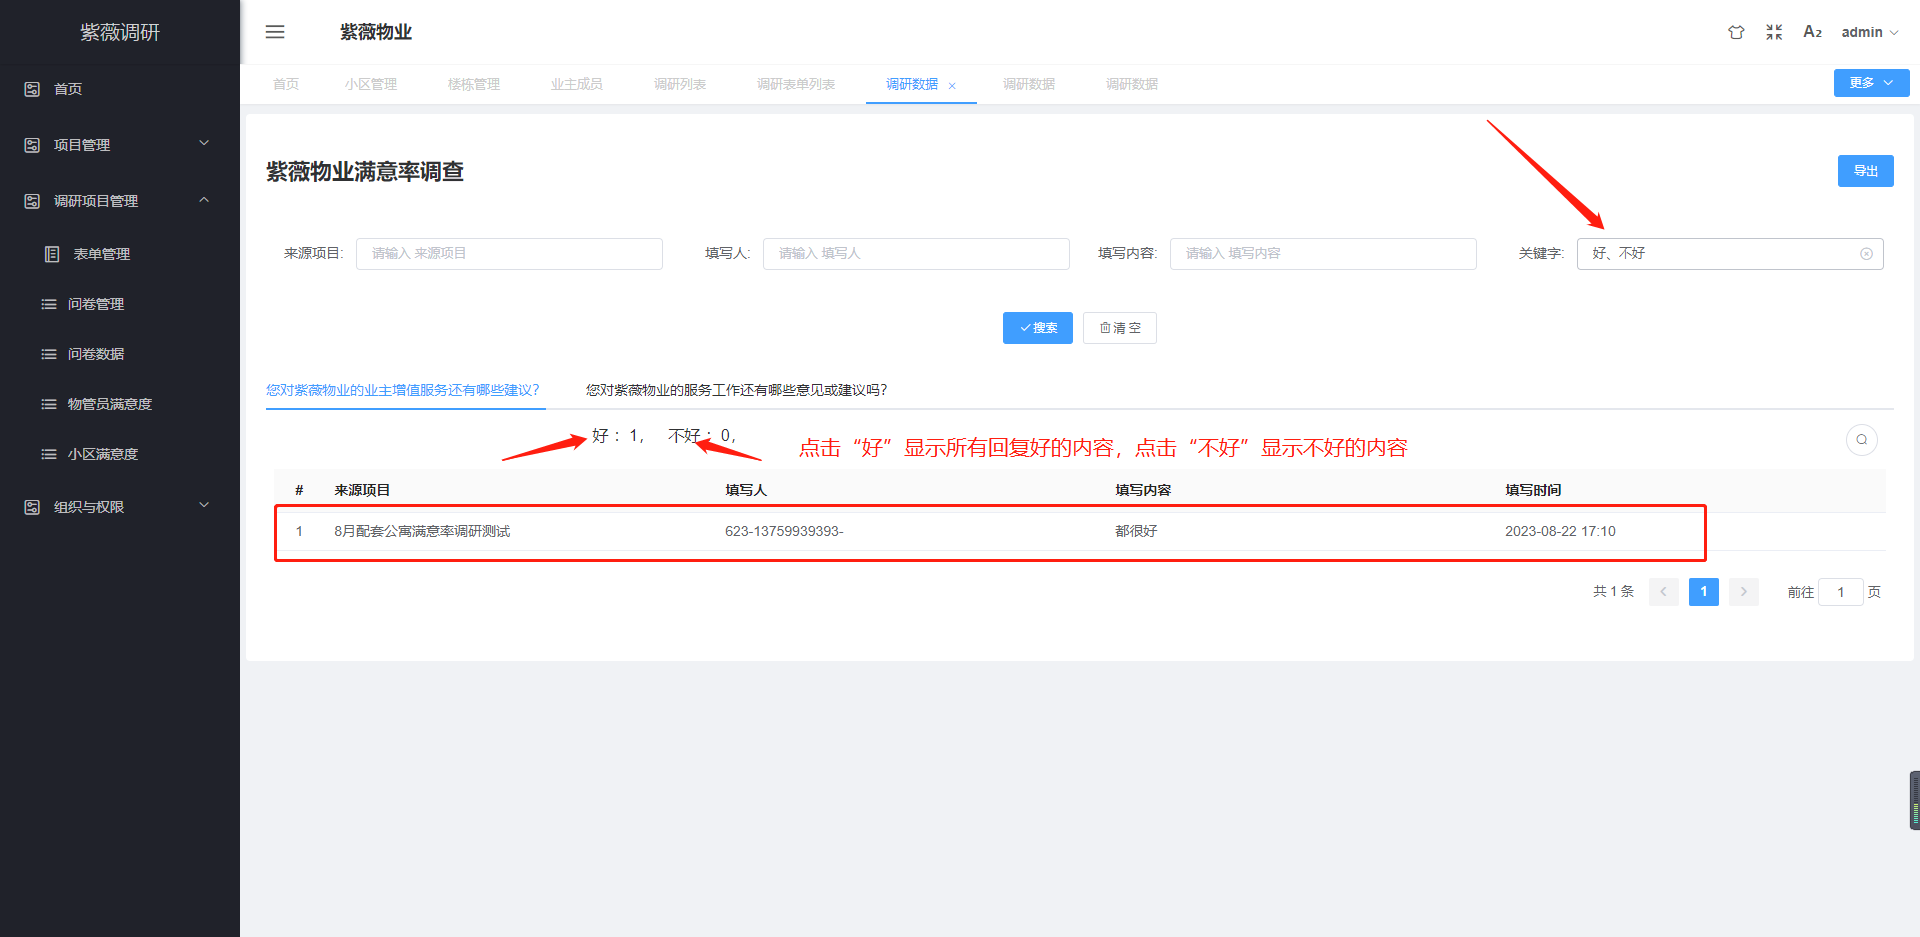Go to the next page arrow
The width and height of the screenshot is (1920, 937).
click(x=1743, y=592)
